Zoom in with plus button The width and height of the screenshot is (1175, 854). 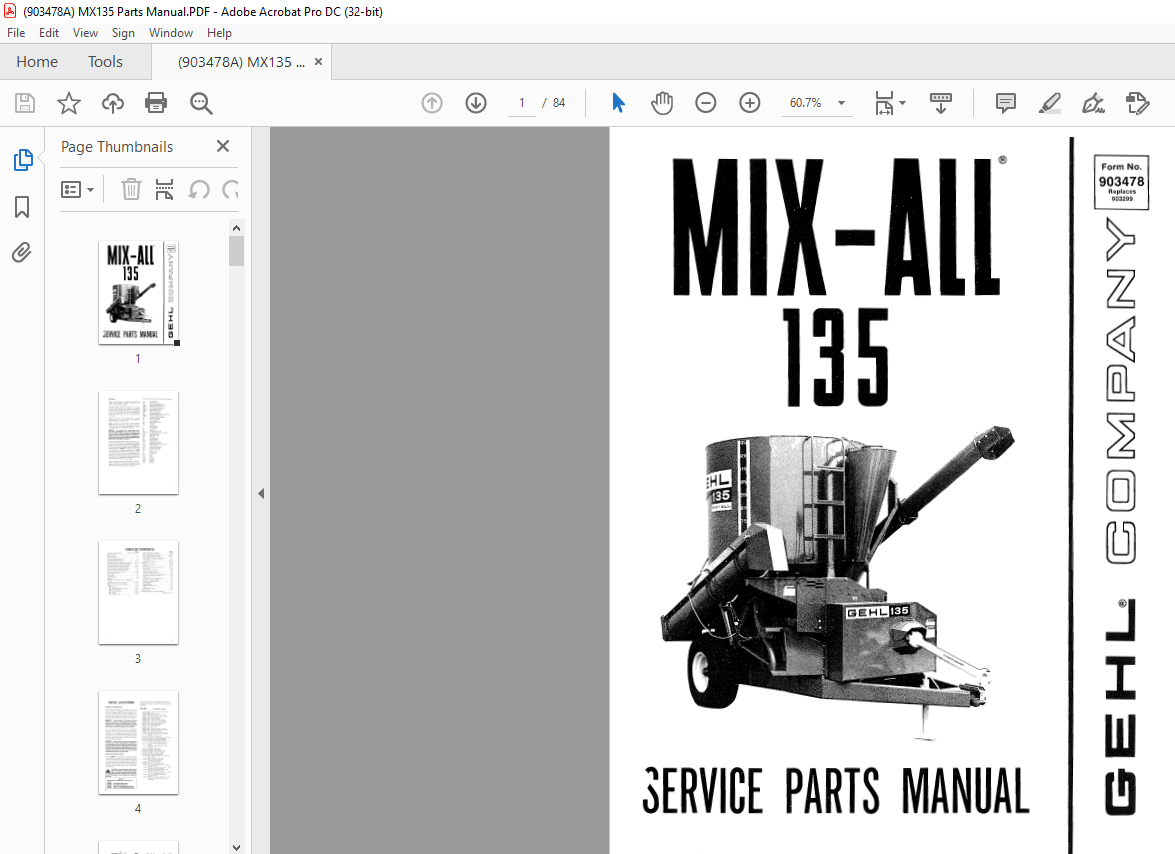click(749, 103)
